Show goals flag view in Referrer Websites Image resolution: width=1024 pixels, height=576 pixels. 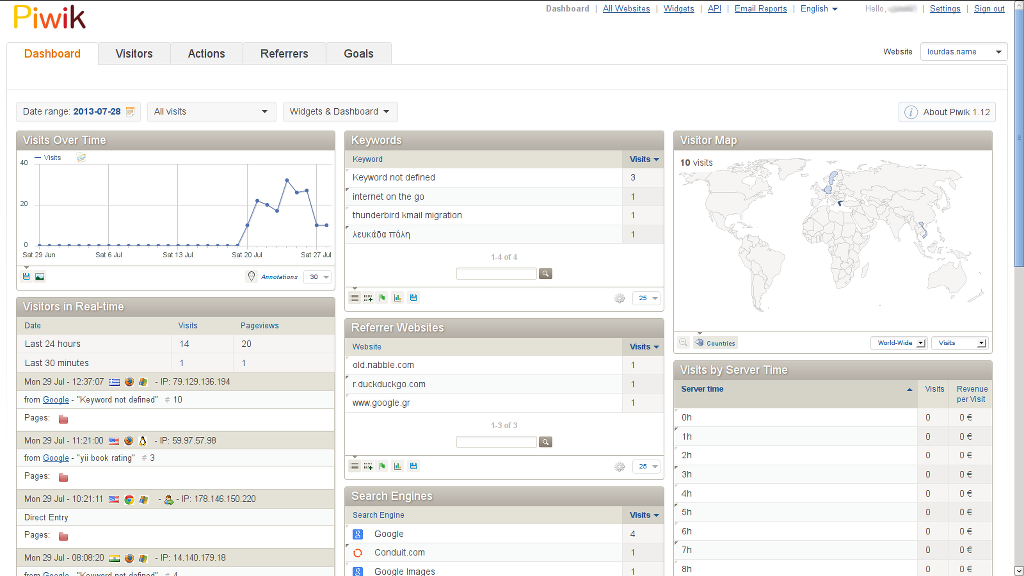[x=382, y=466]
